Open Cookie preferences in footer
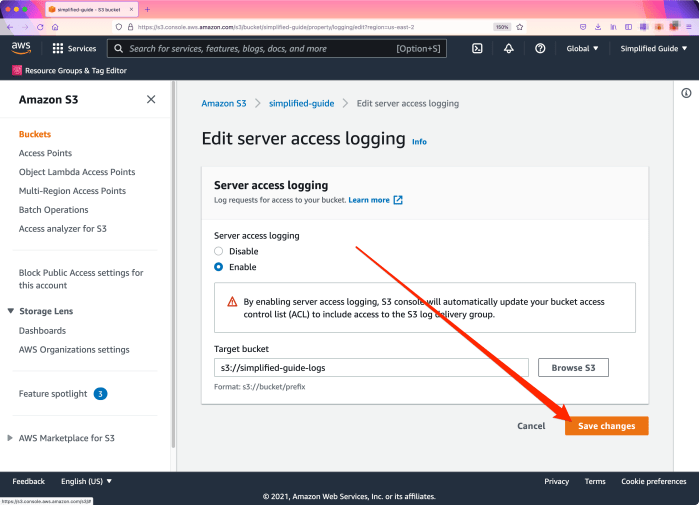Screen dimensions: 699x505 click(x=654, y=481)
